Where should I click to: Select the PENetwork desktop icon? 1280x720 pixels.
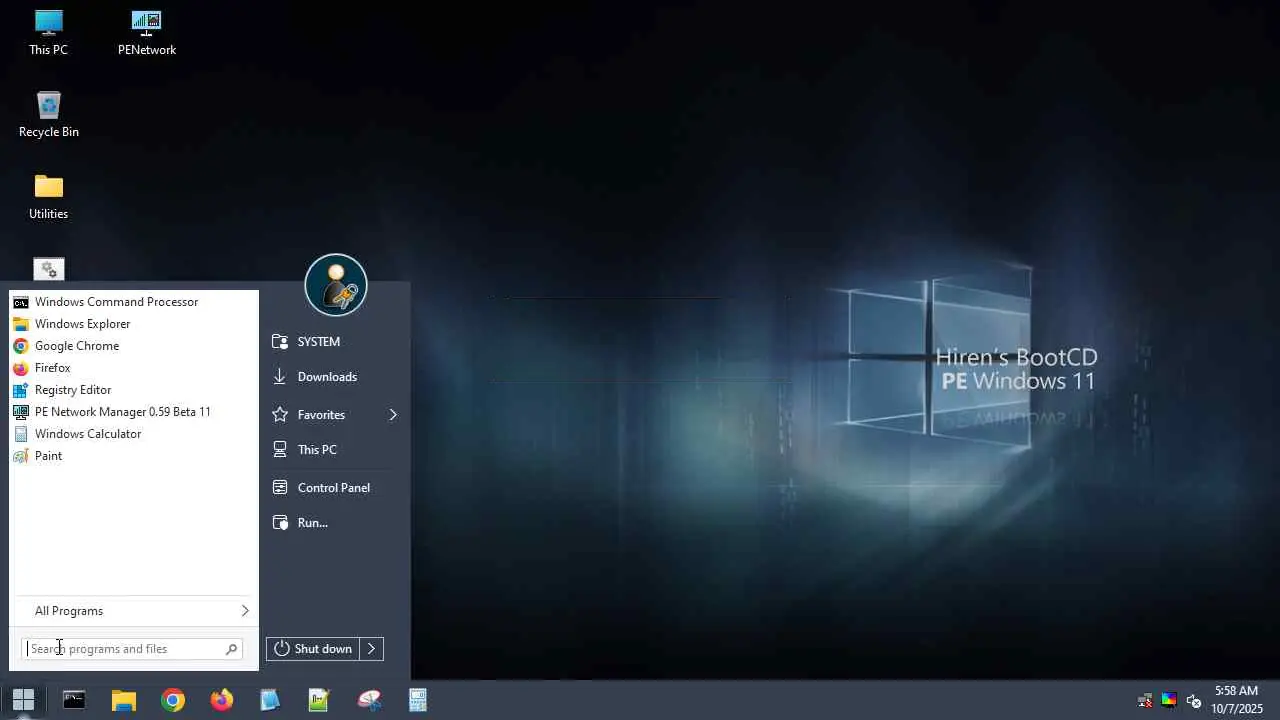(147, 33)
